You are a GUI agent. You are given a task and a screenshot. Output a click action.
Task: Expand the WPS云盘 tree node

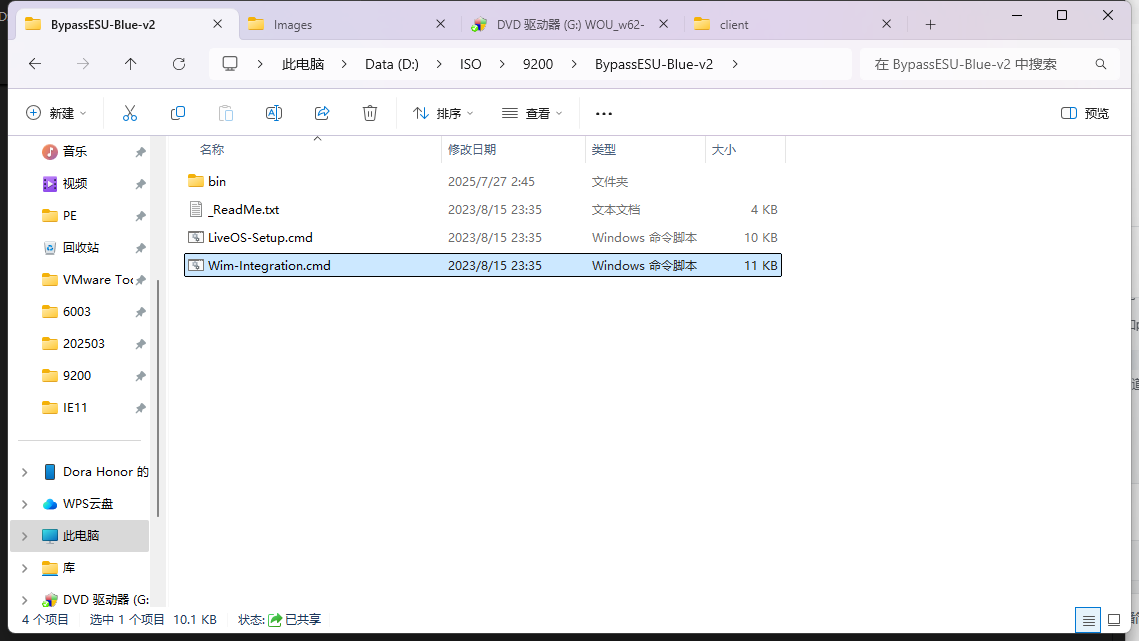point(25,504)
